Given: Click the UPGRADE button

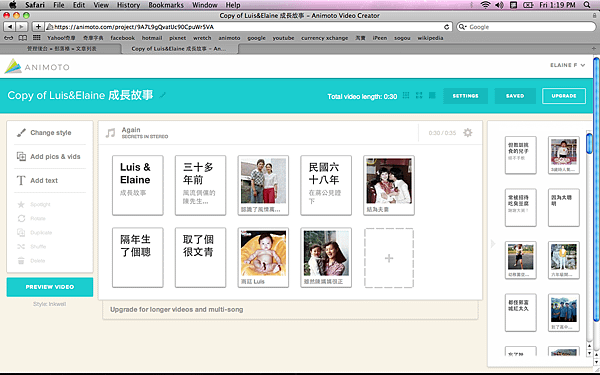Looking at the screenshot, I should [564, 96].
